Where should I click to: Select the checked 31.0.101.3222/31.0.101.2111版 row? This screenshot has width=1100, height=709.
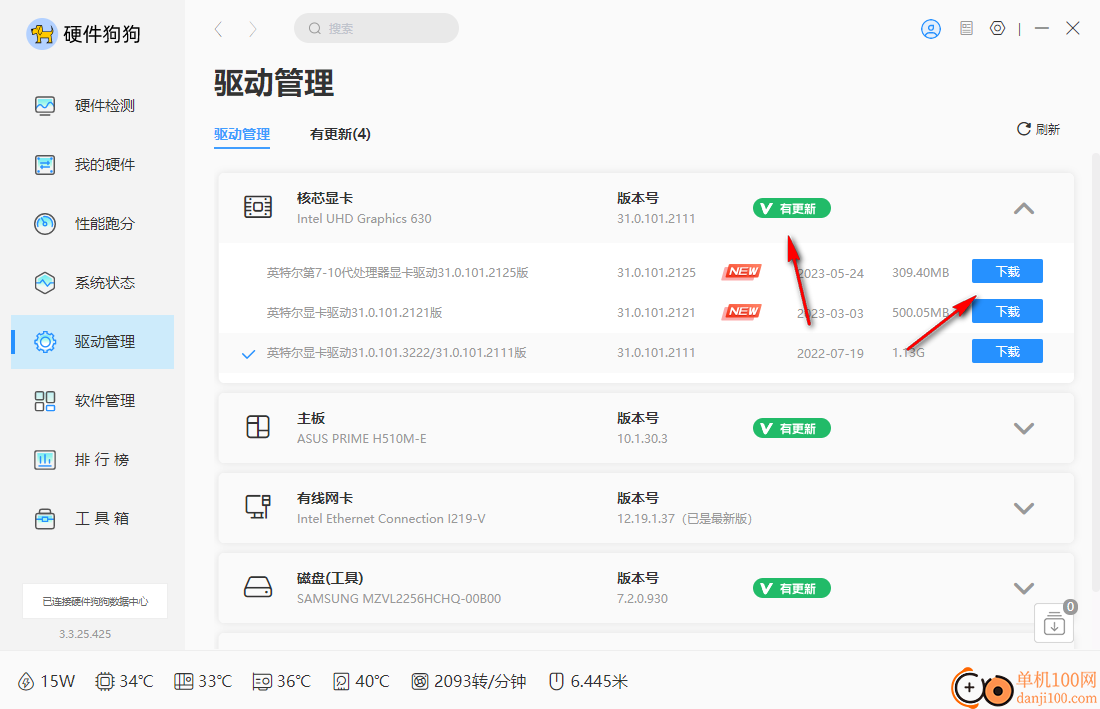pyautogui.click(x=645, y=353)
